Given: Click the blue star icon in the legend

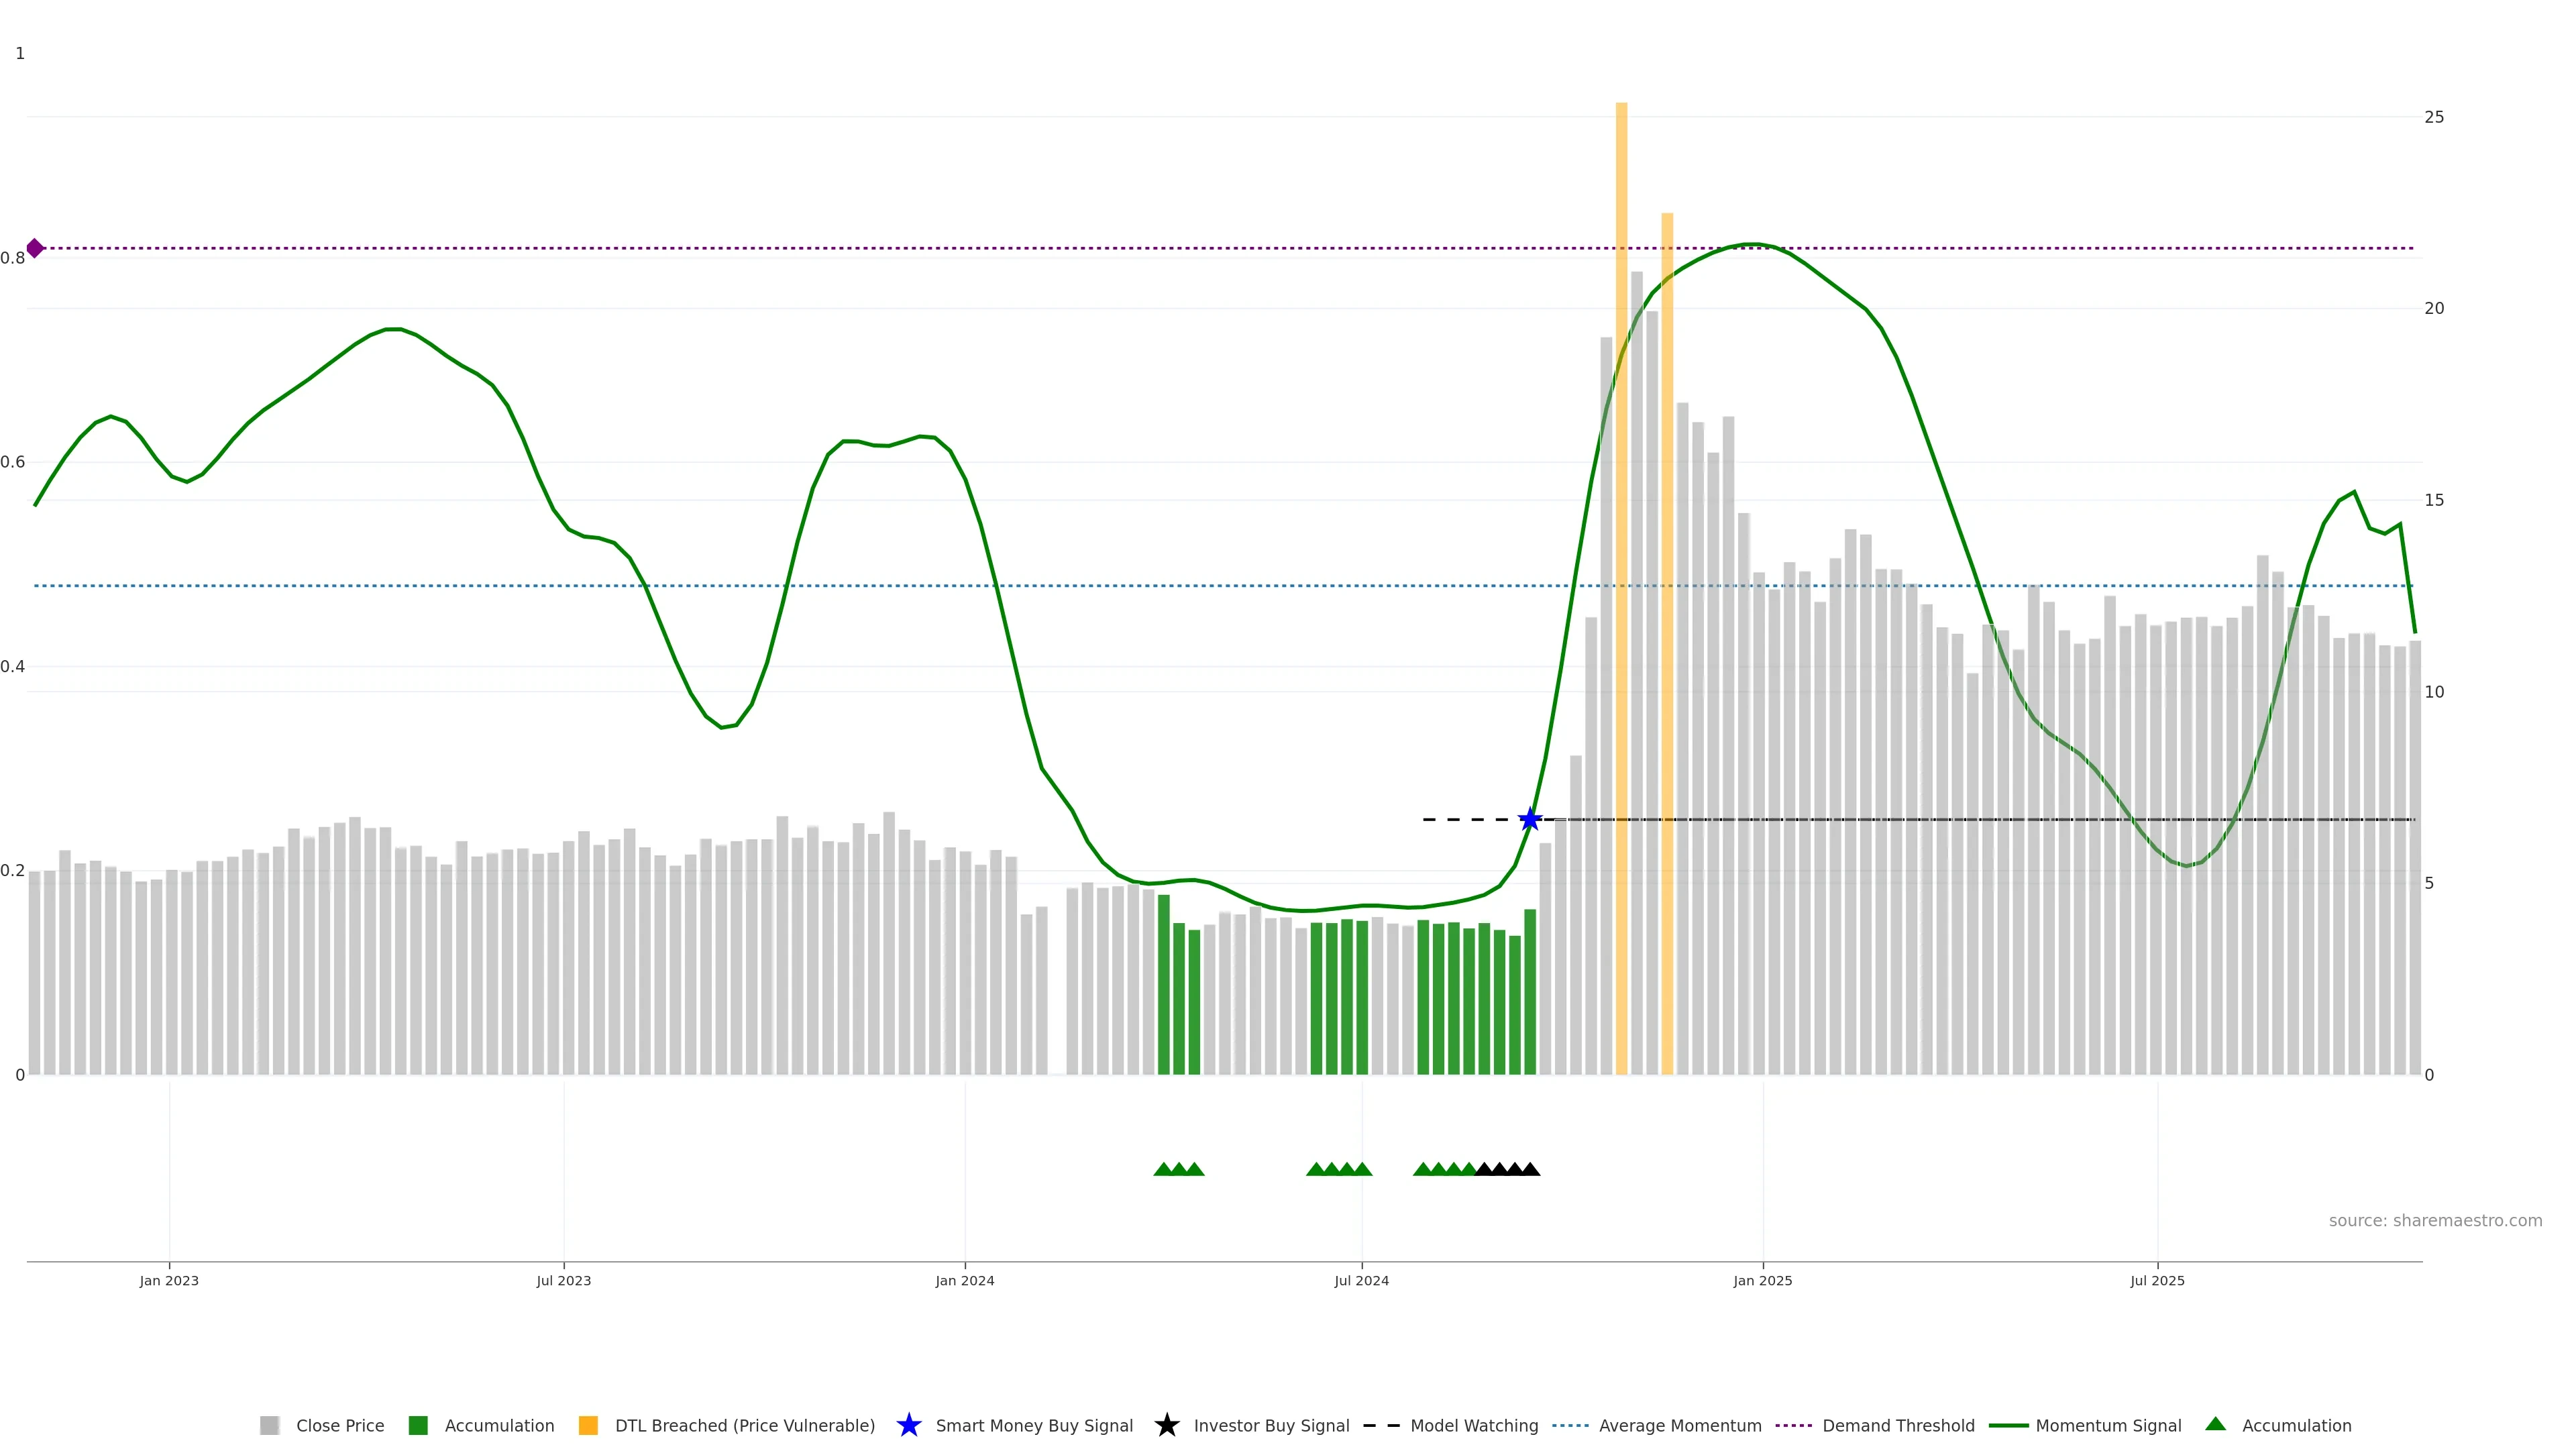Looking at the screenshot, I should [x=908, y=1425].
